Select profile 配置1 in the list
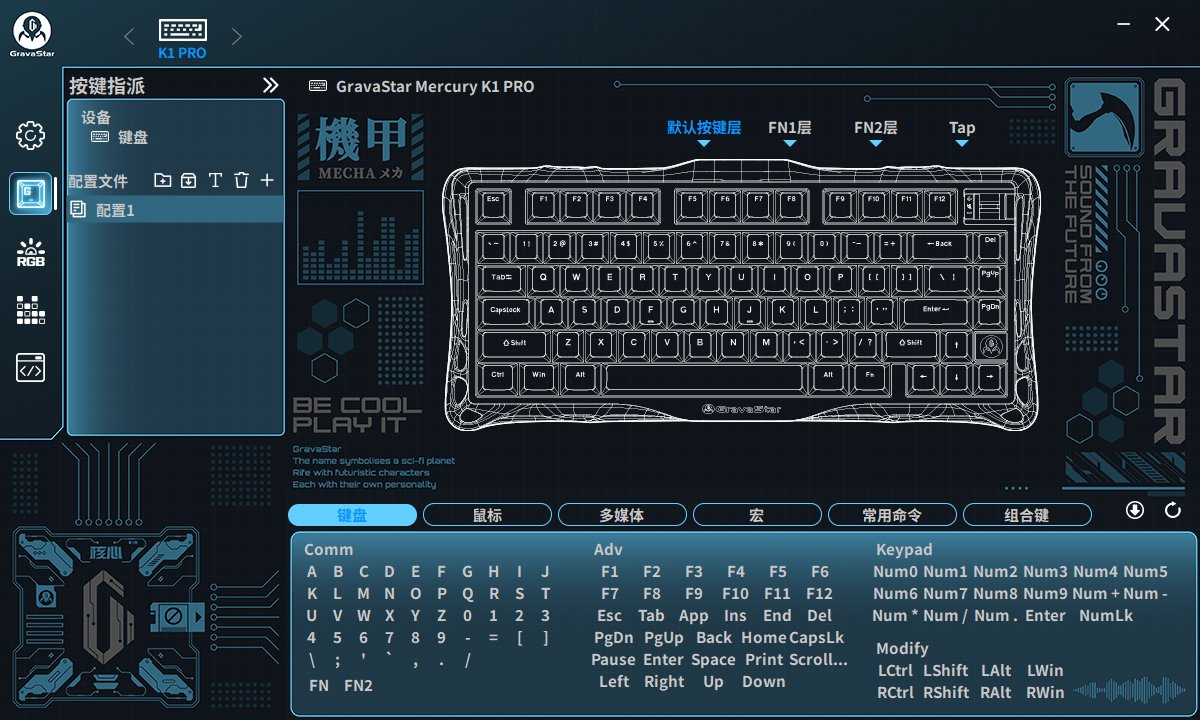1200x720 pixels. tap(176, 210)
